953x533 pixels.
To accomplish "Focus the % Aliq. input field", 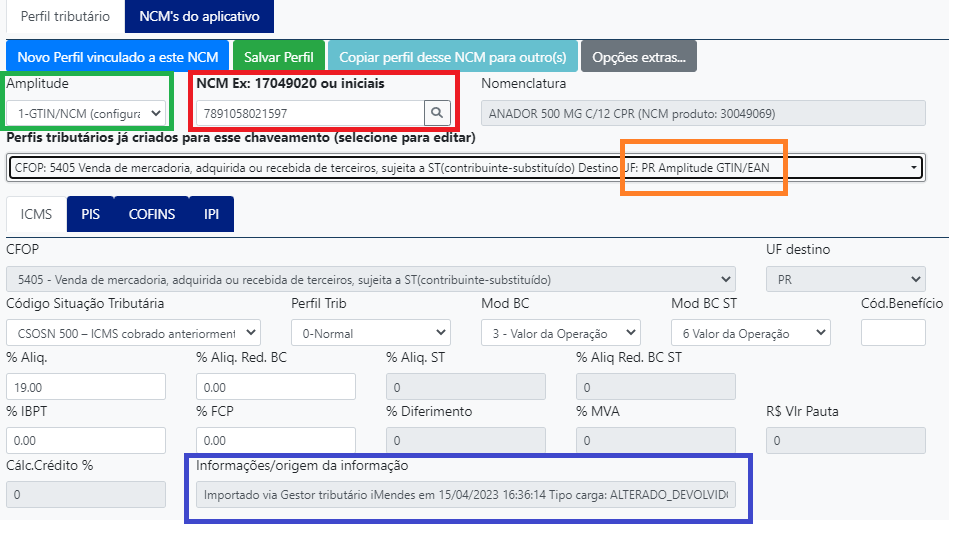I will tap(86, 386).
